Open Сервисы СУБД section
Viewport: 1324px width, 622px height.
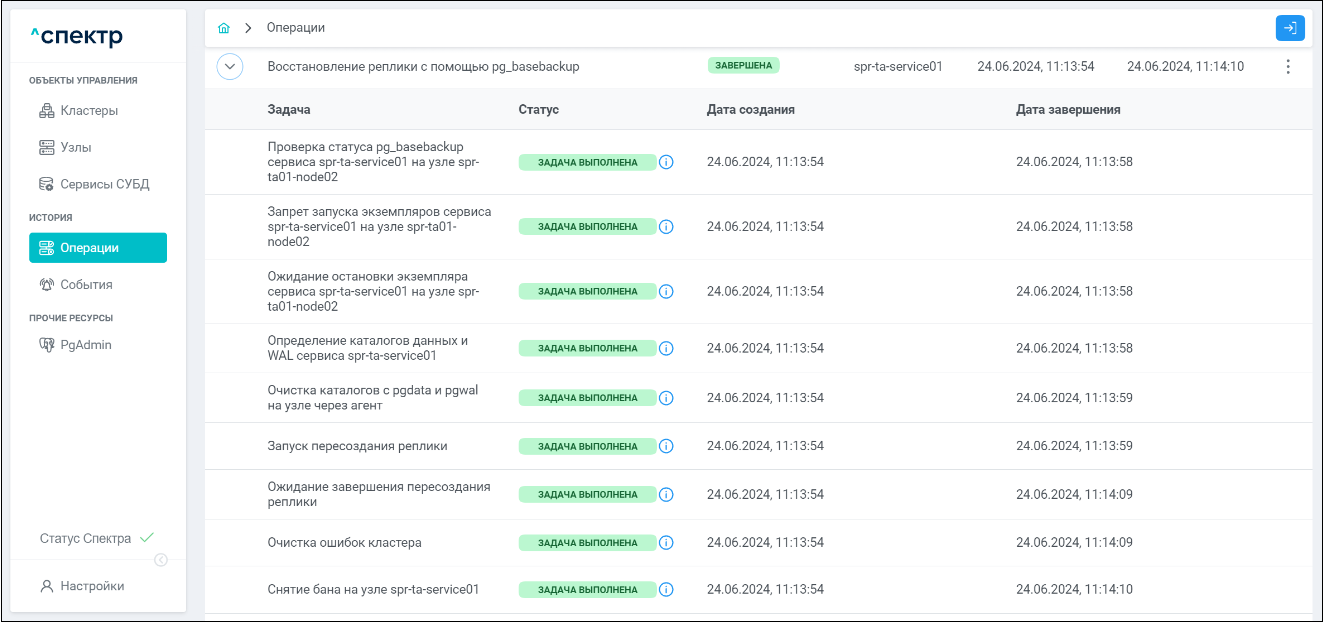[104, 185]
